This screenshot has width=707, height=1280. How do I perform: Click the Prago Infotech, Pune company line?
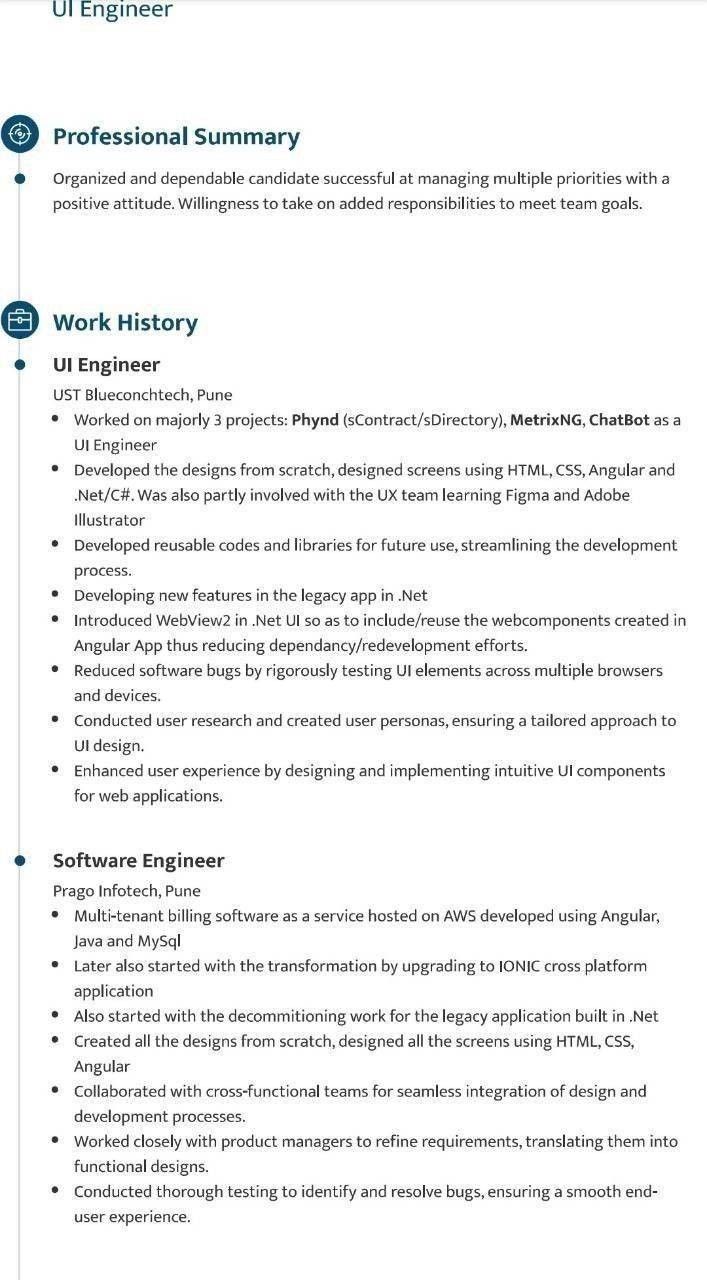point(126,890)
